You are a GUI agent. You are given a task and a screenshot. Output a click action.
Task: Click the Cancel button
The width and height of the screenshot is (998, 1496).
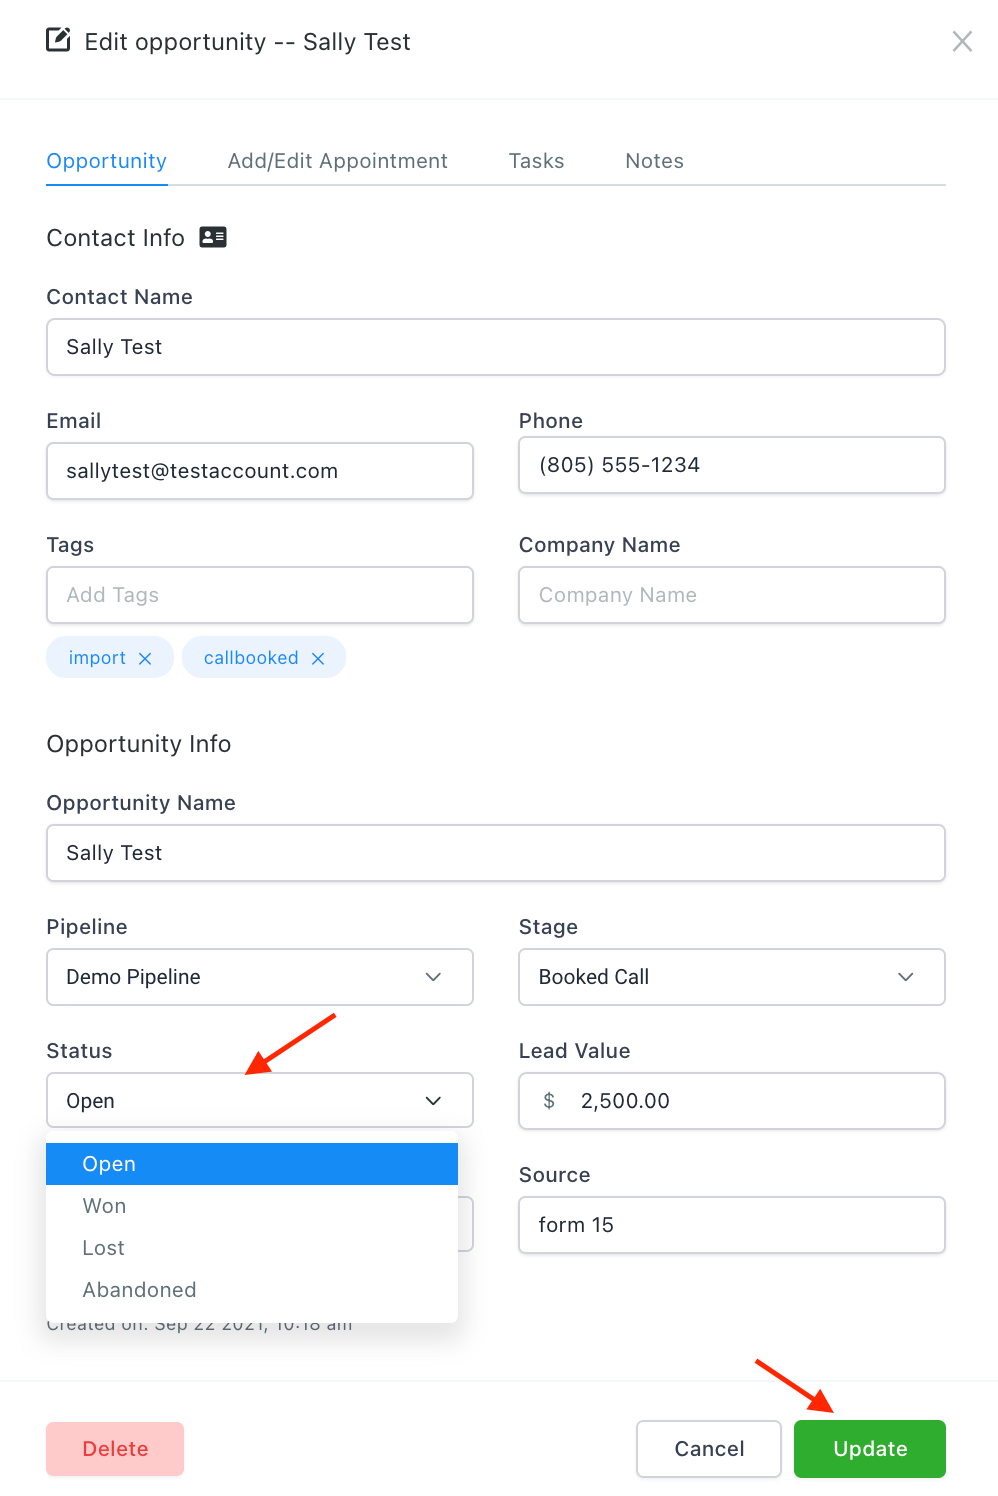[709, 1449]
